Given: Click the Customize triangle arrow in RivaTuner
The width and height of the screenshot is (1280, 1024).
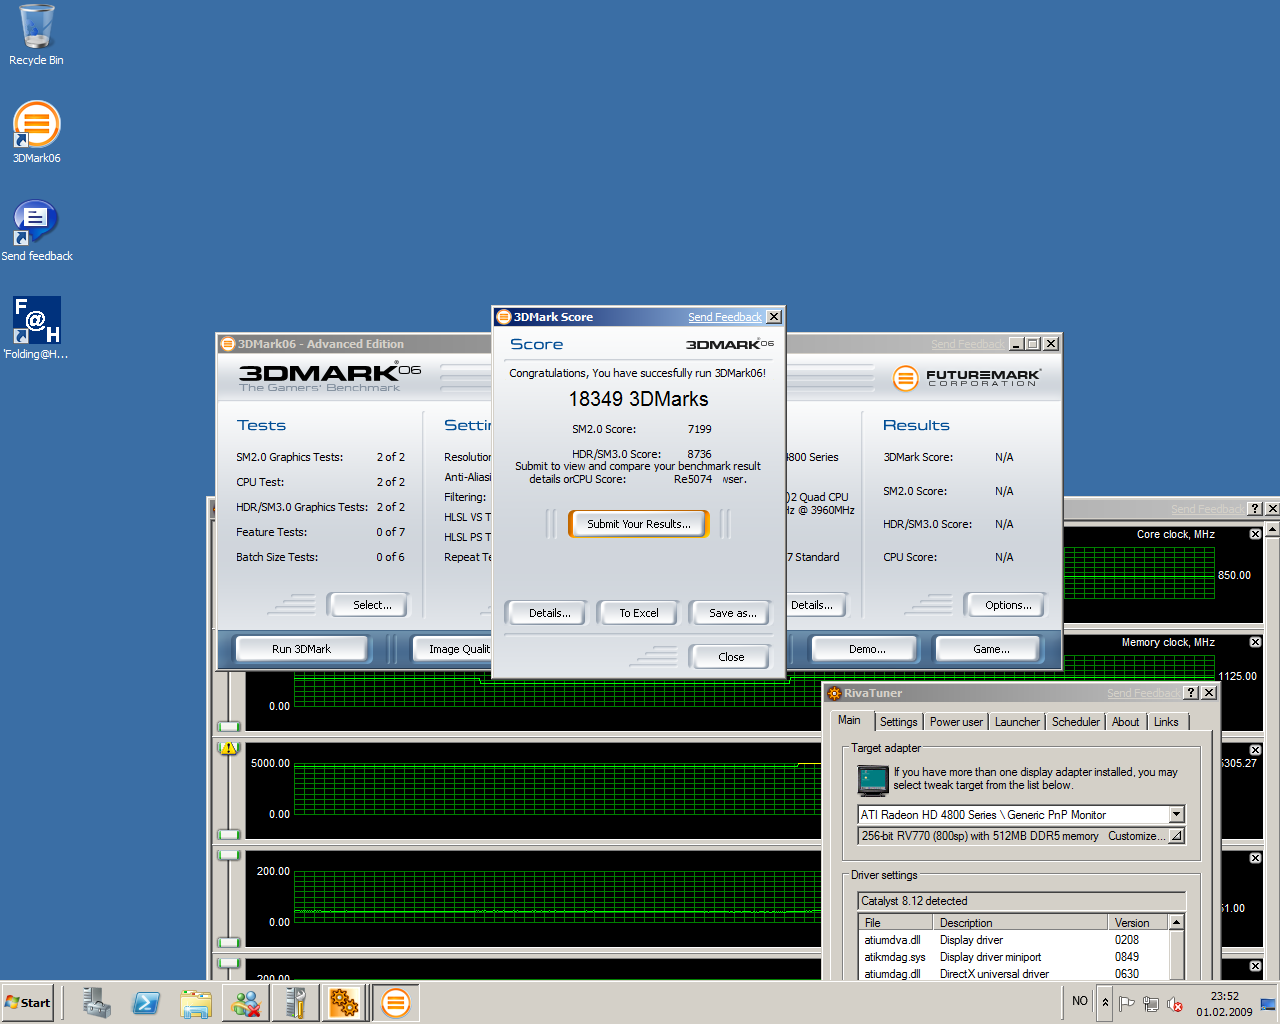Looking at the screenshot, I should [x=1177, y=836].
